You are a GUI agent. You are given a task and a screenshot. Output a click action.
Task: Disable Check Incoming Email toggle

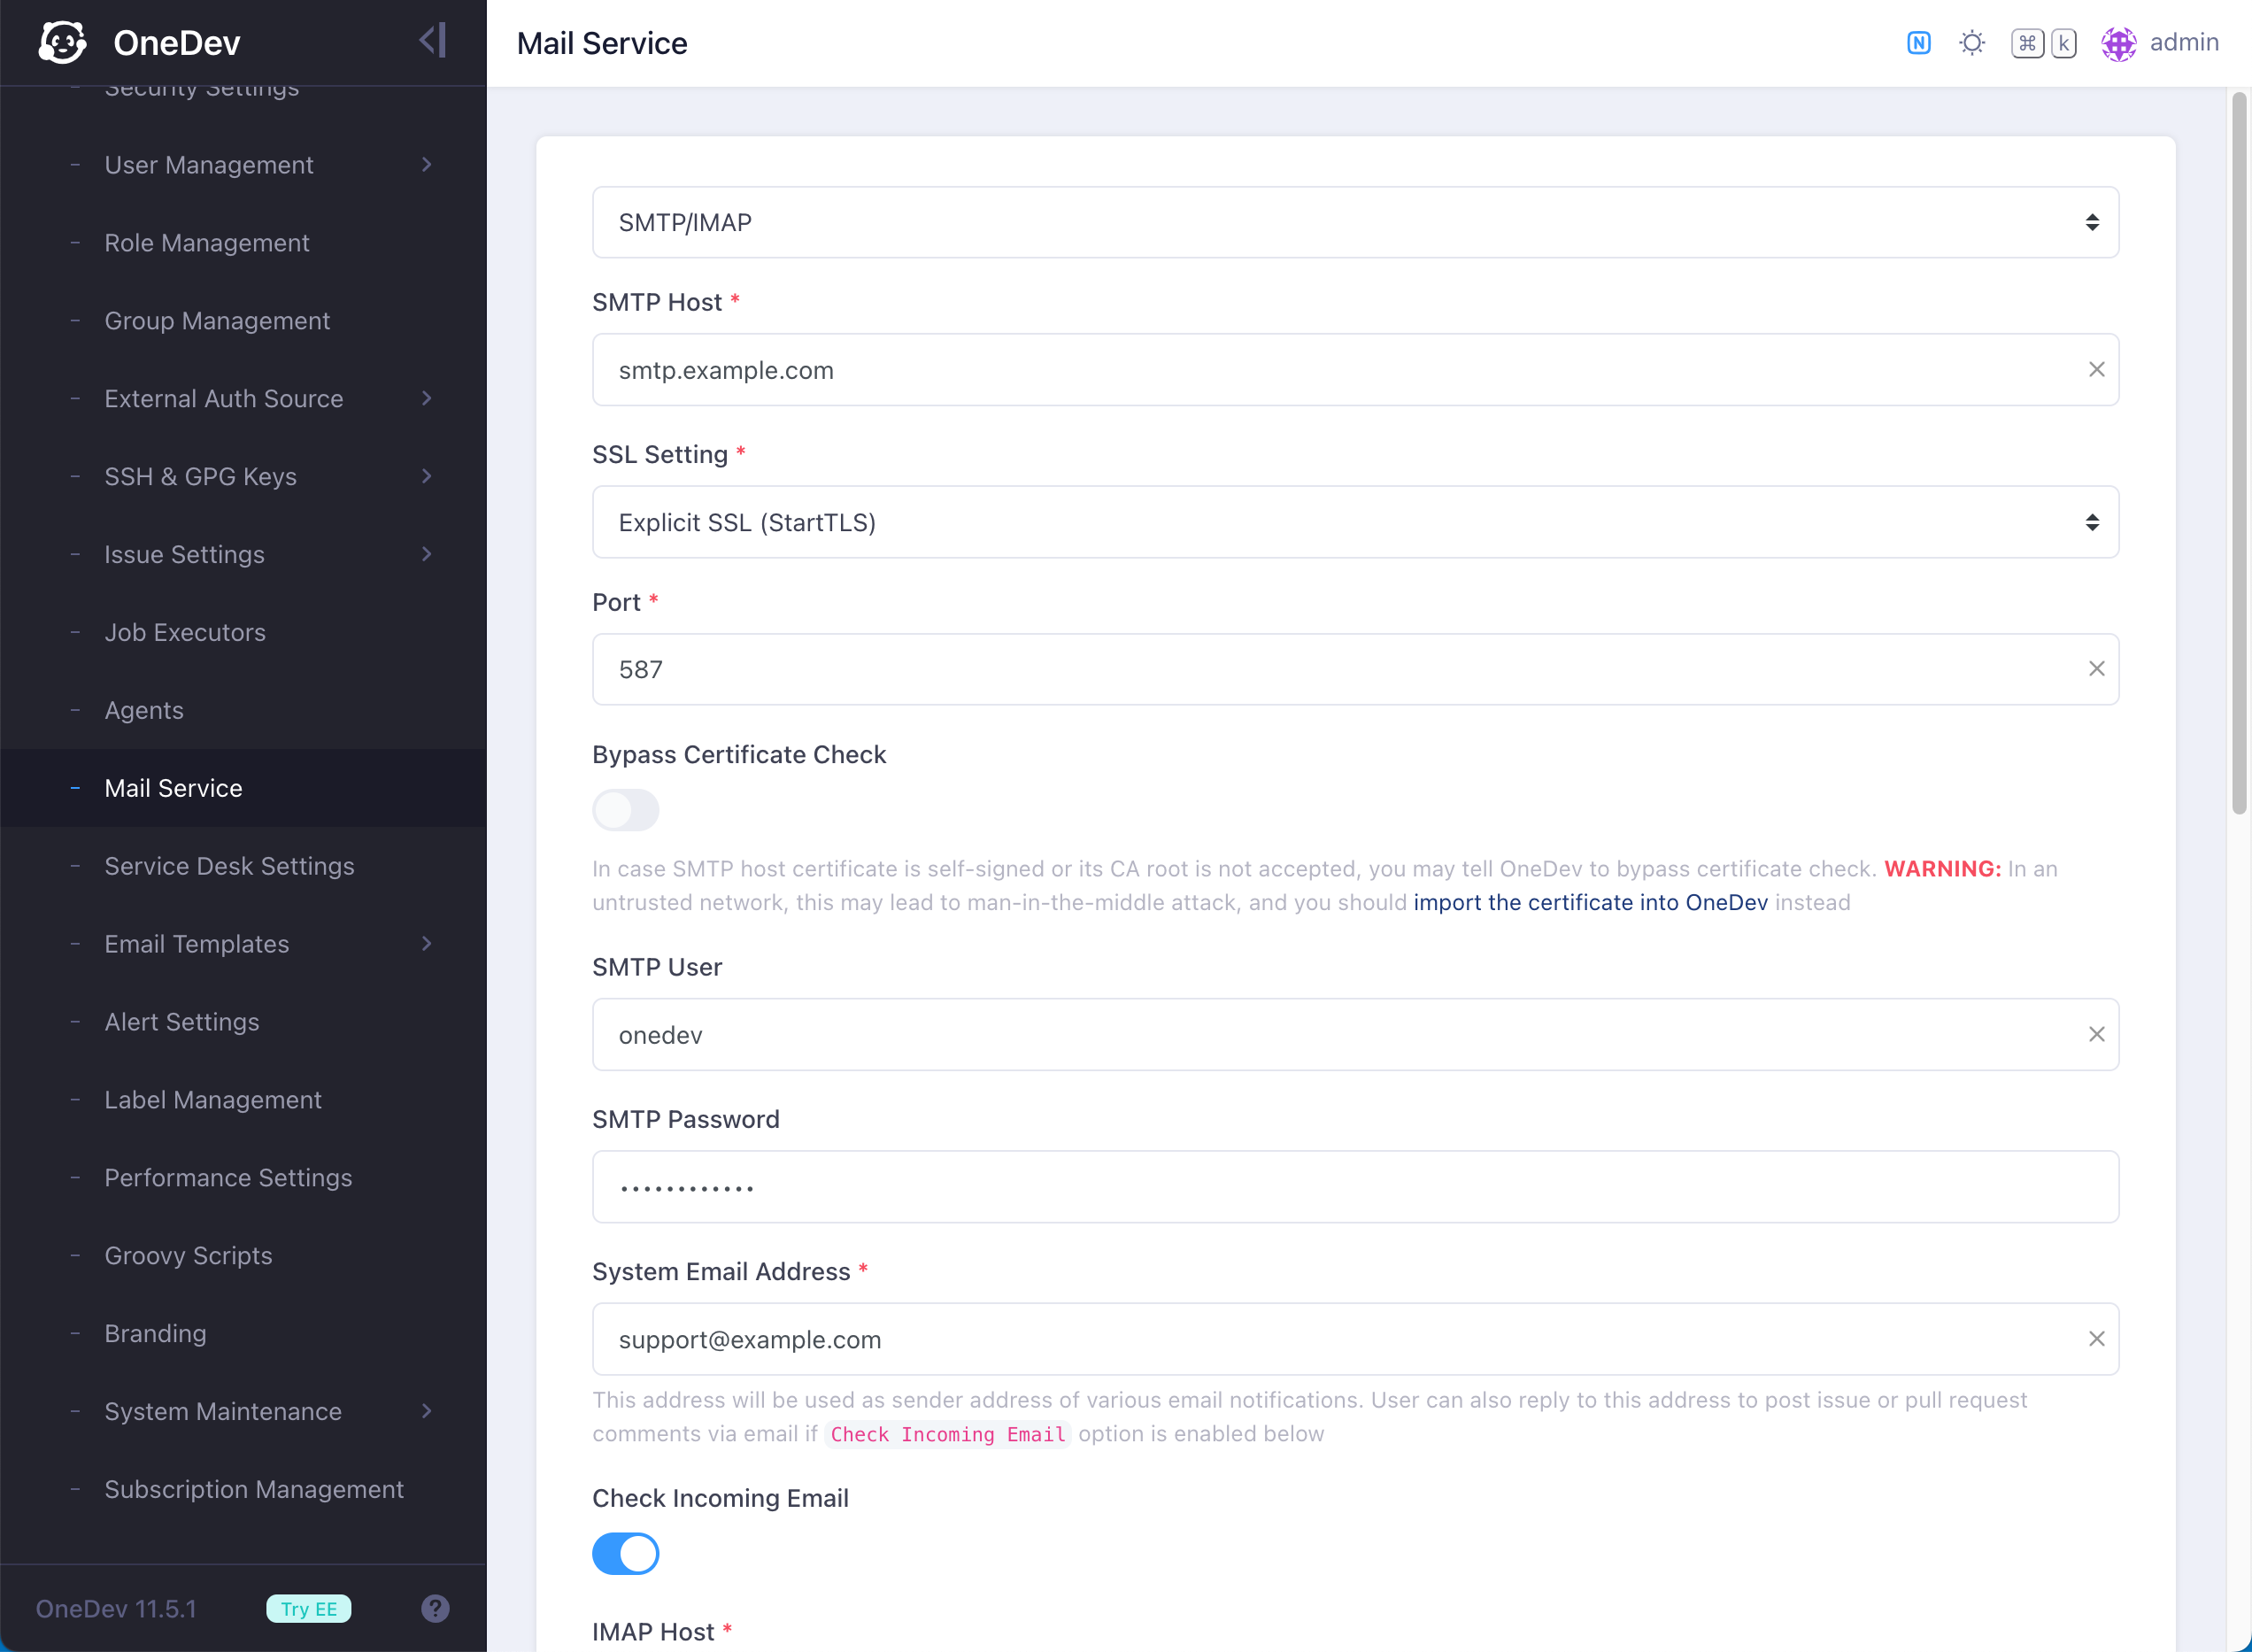[x=625, y=1553]
